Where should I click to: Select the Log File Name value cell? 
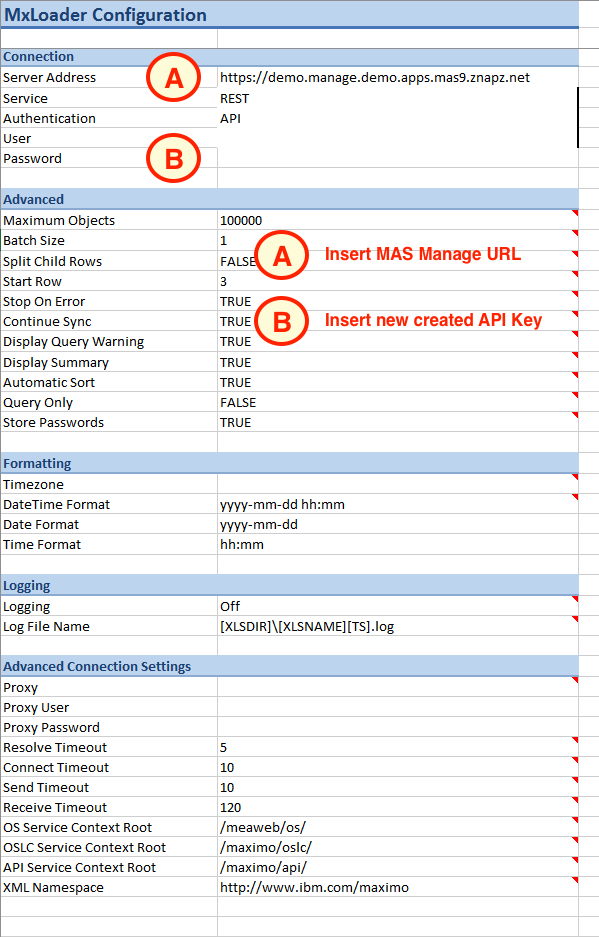tap(398, 626)
